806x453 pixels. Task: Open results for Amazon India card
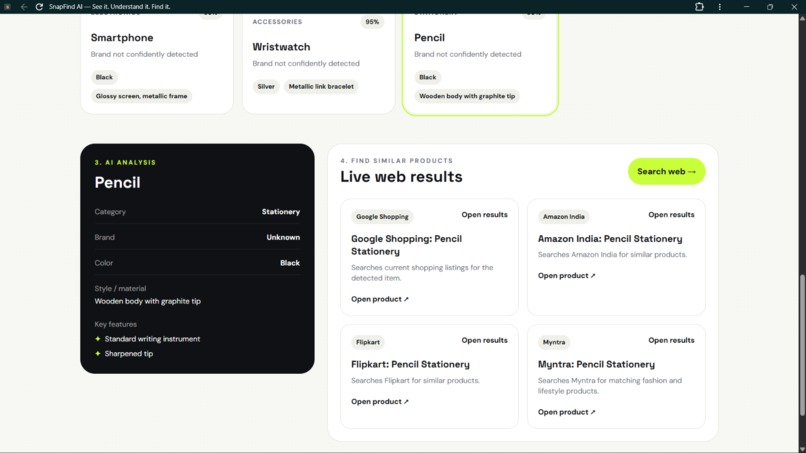pyautogui.click(x=671, y=215)
